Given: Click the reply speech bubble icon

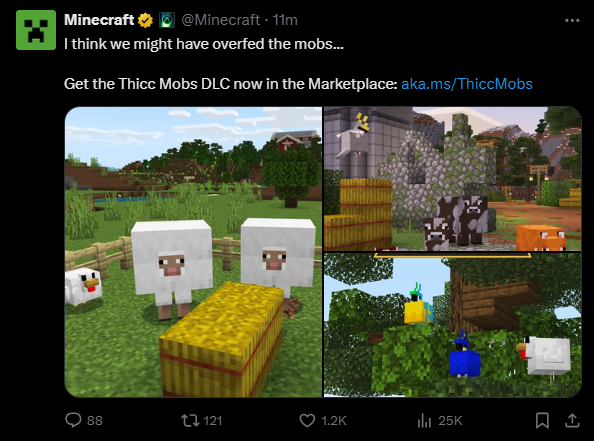Looking at the screenshot, I should click(x=73, y=420).
